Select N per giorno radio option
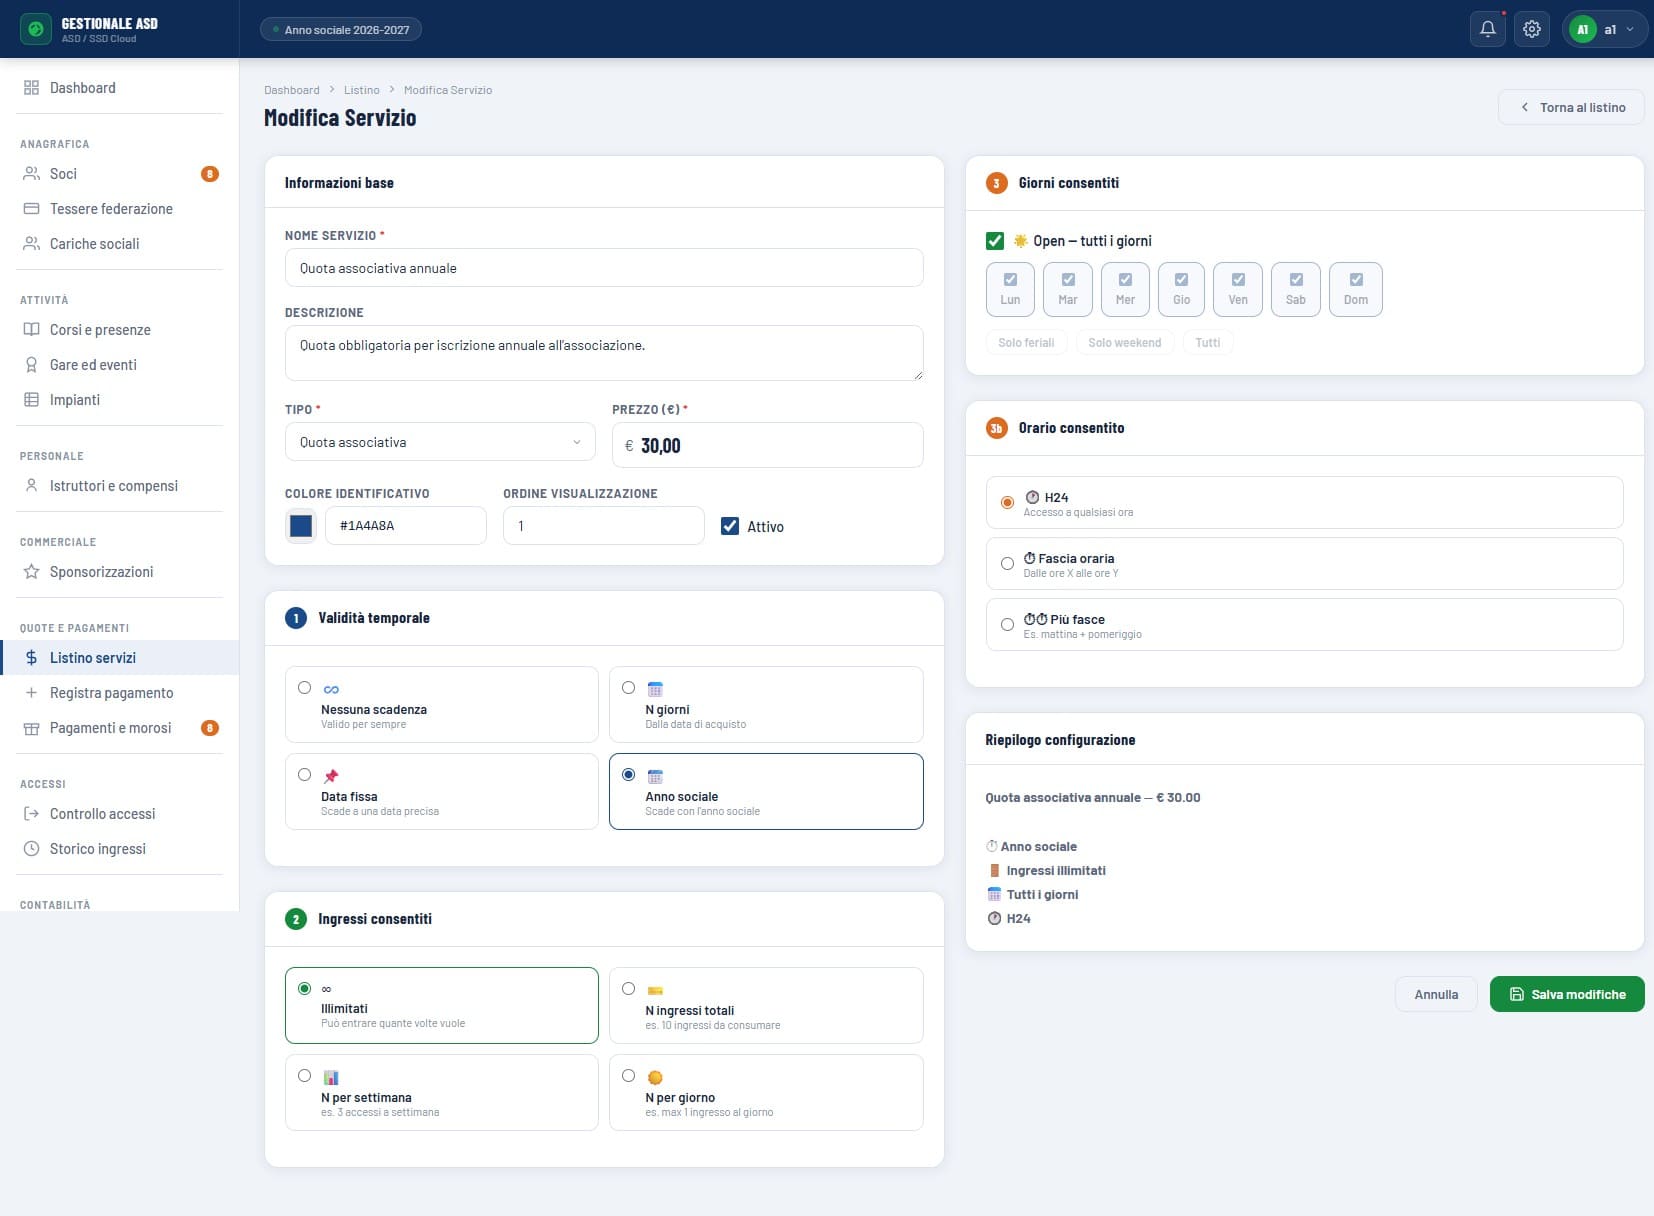1654x1216 pixels. click(x=628, y=1075)
